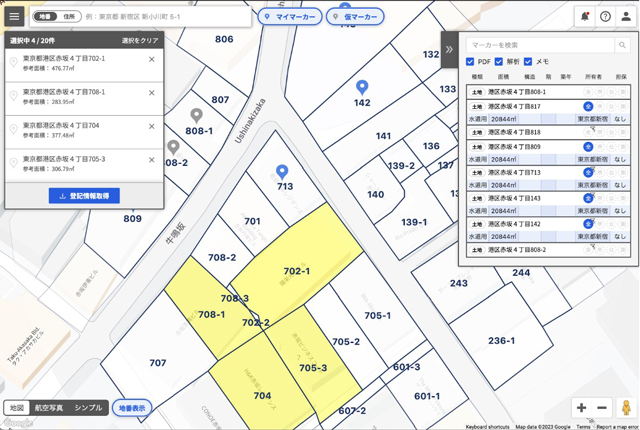Open the notifications bell
Image resolution: width=640 pixels, height=430 pixels.
584,17
